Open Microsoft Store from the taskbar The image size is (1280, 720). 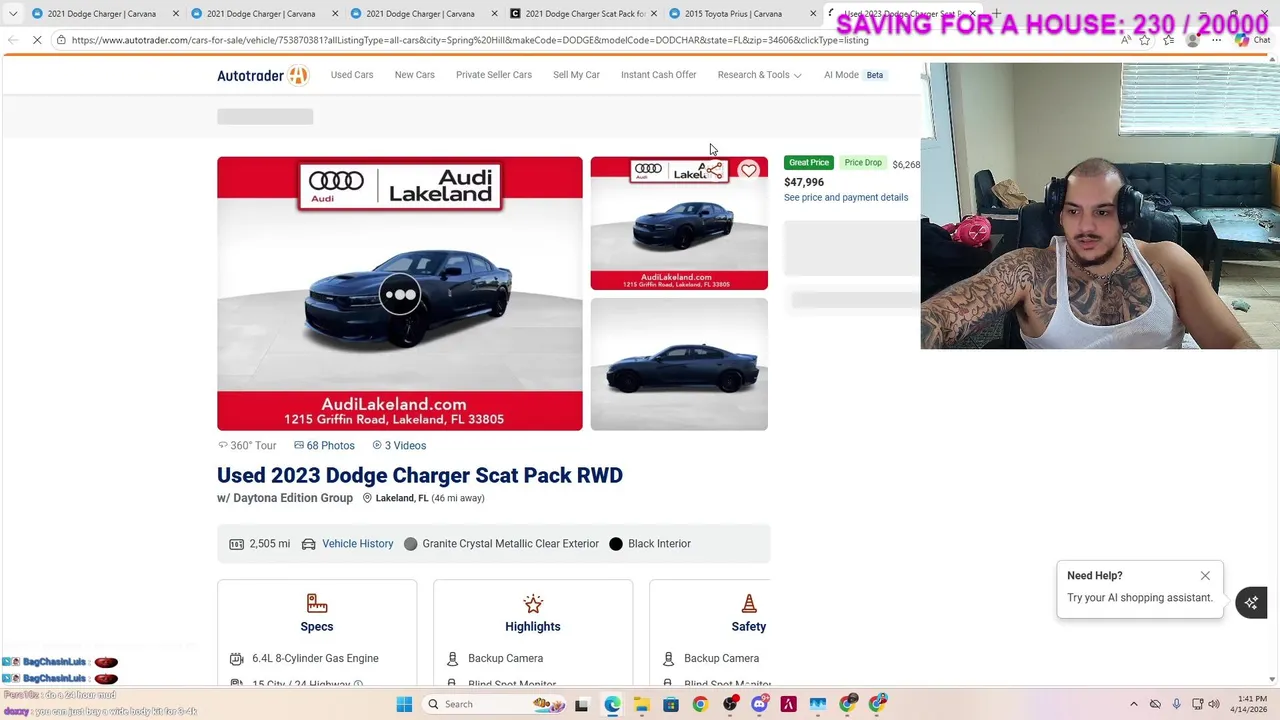point(670,704)
